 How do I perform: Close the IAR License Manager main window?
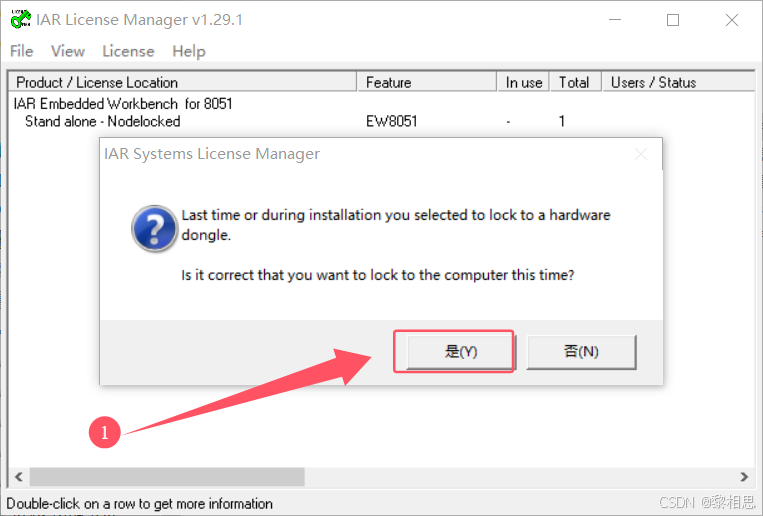(731, 20)
